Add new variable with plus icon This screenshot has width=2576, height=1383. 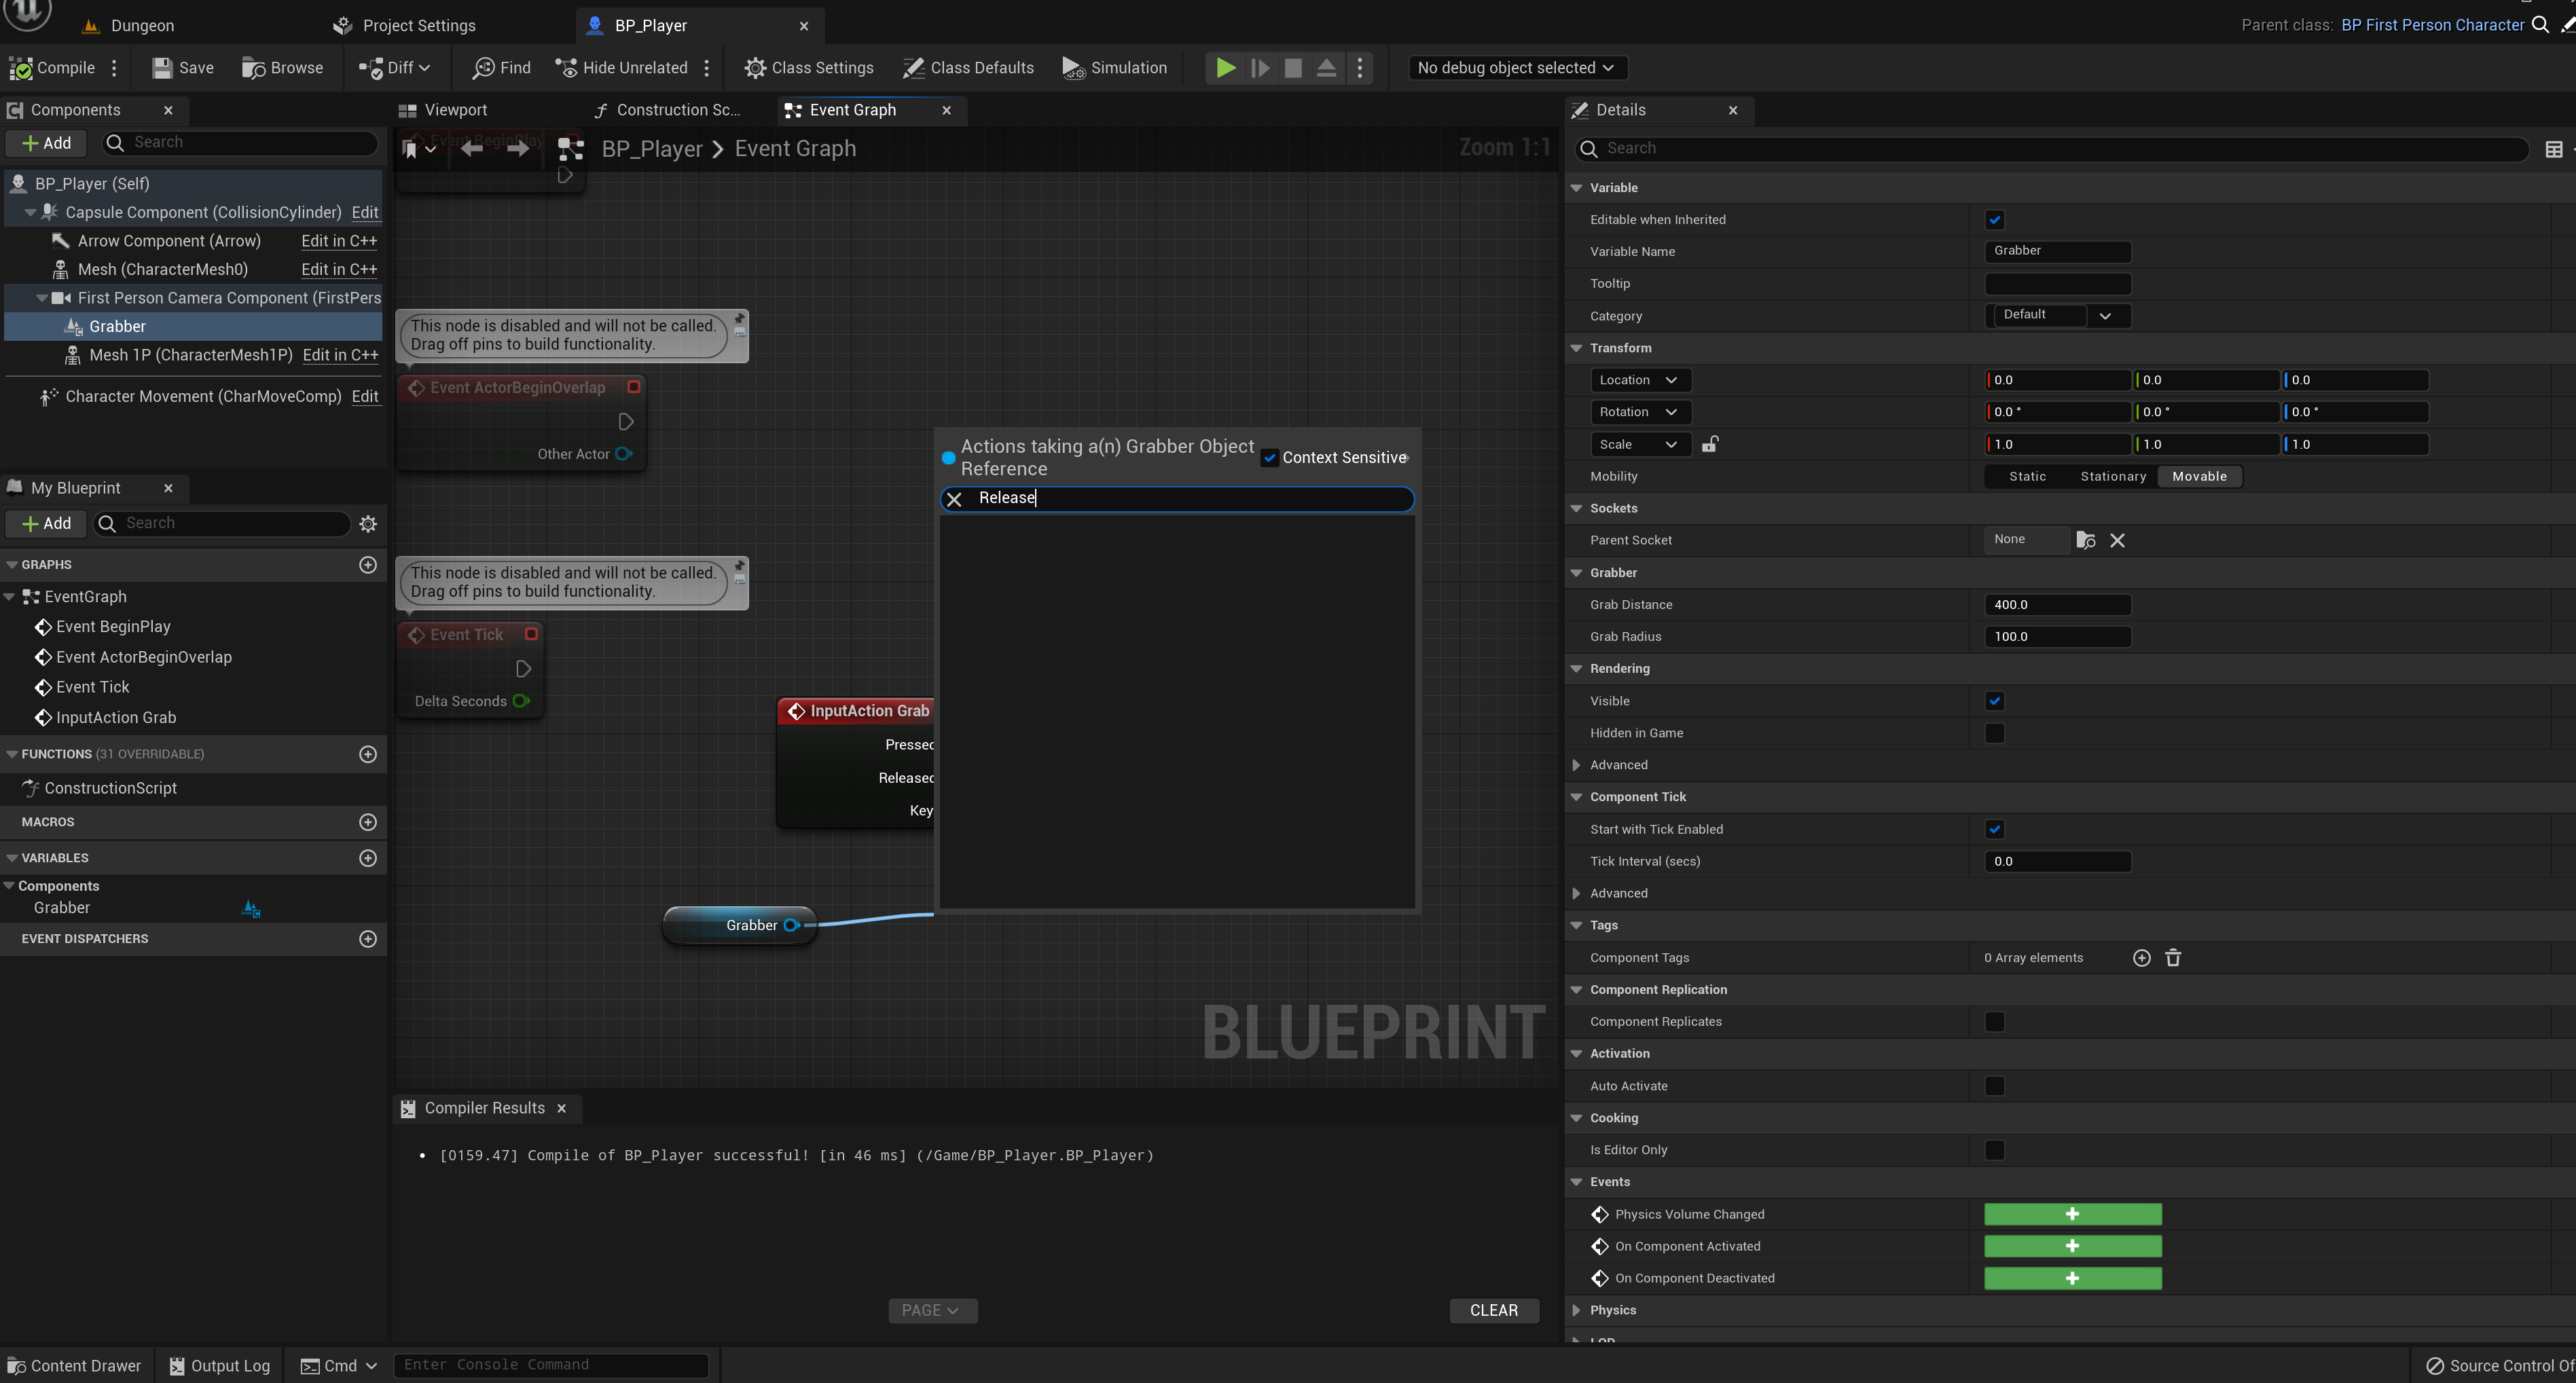[x=368, y=858]
